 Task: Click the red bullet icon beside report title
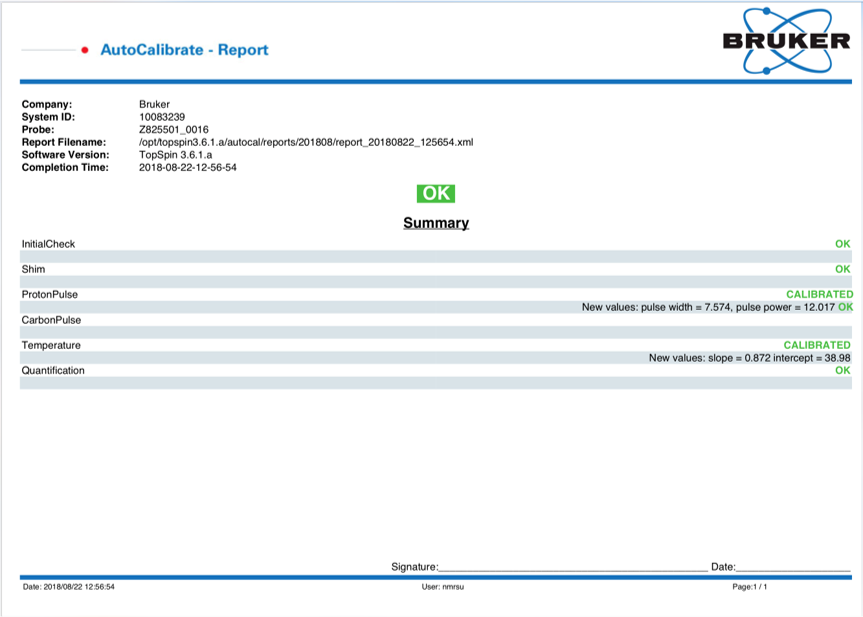coord(84,49)
